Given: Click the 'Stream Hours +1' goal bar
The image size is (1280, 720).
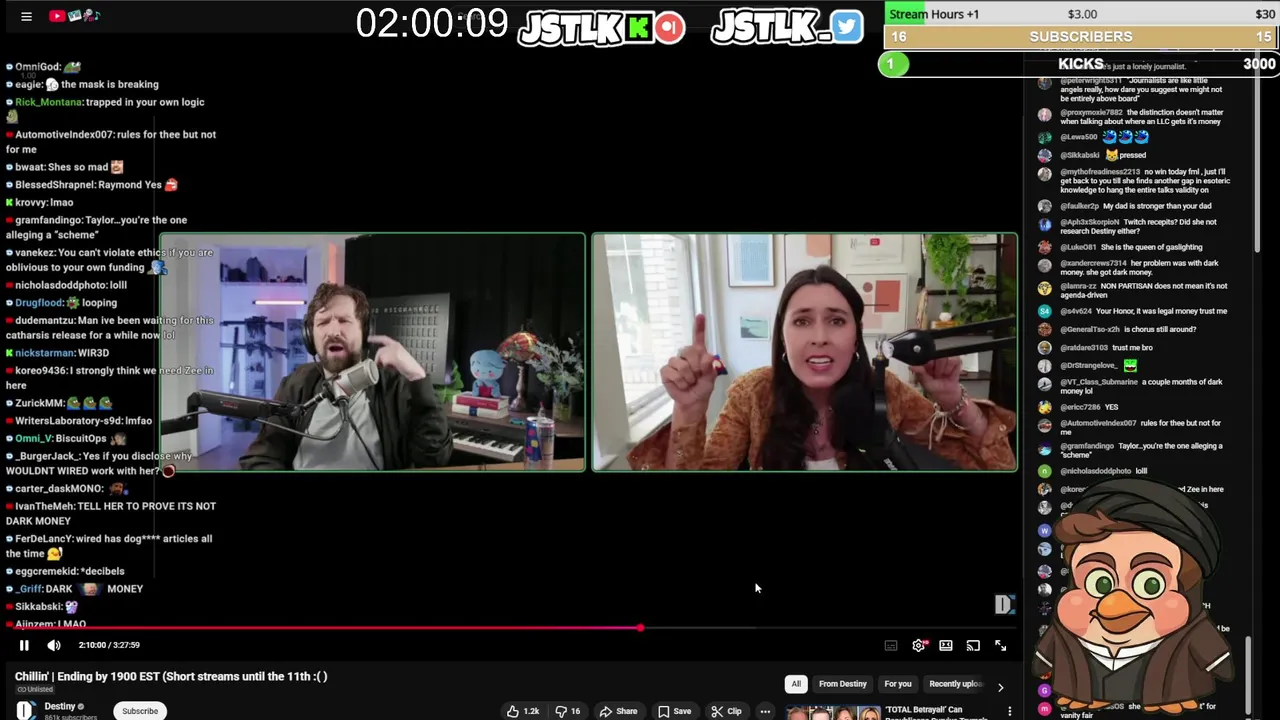Looking at the screenshot, I should [x=1082, y=14].
